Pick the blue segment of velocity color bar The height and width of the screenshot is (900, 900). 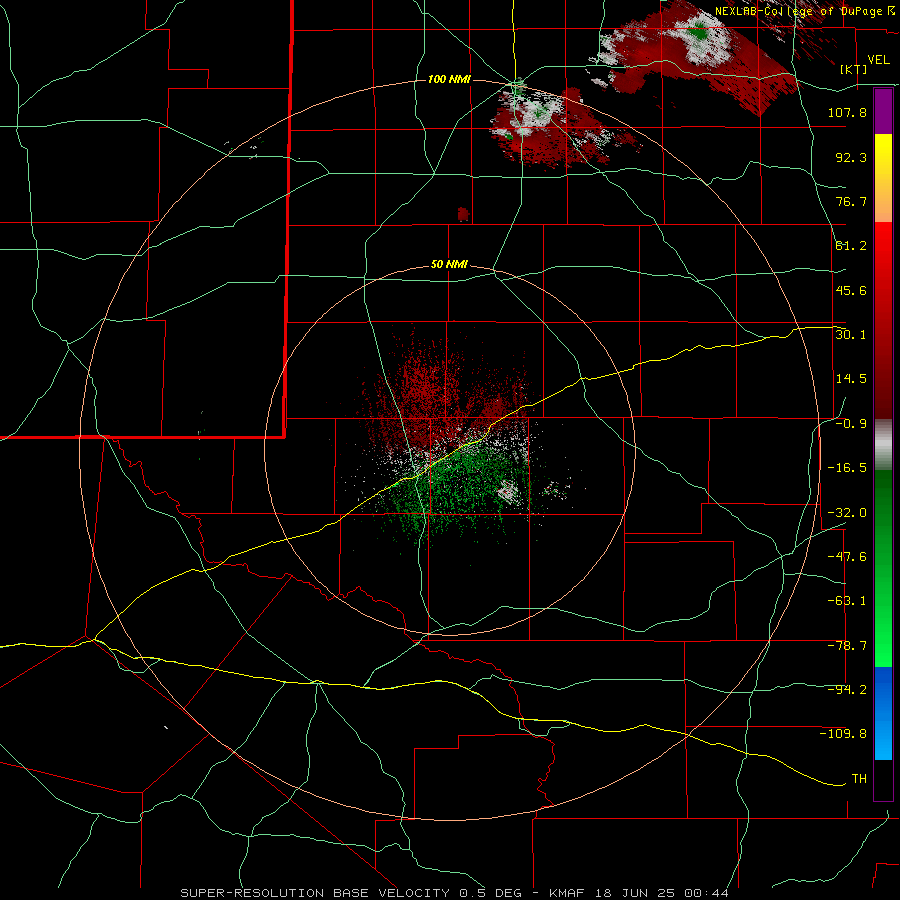883,713
